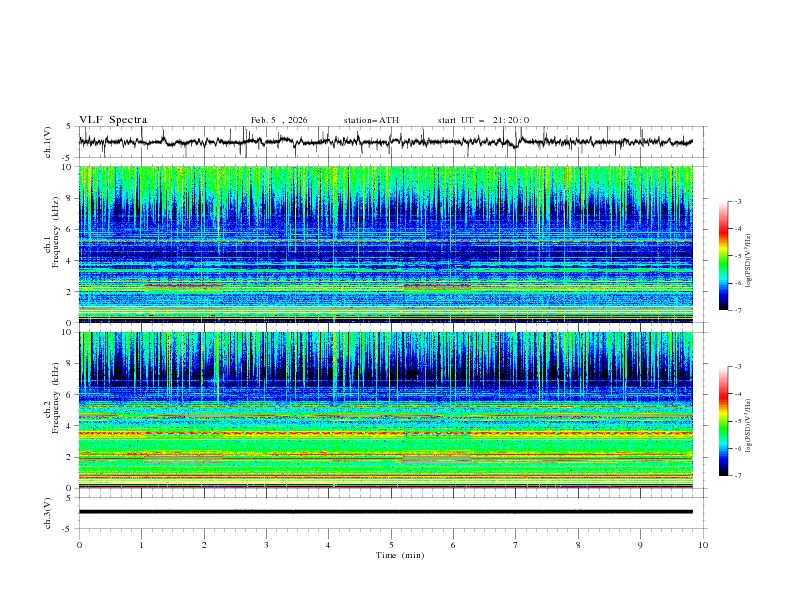
Task: Click the ch.2 spectrogram panel
Action: (385, 410)
